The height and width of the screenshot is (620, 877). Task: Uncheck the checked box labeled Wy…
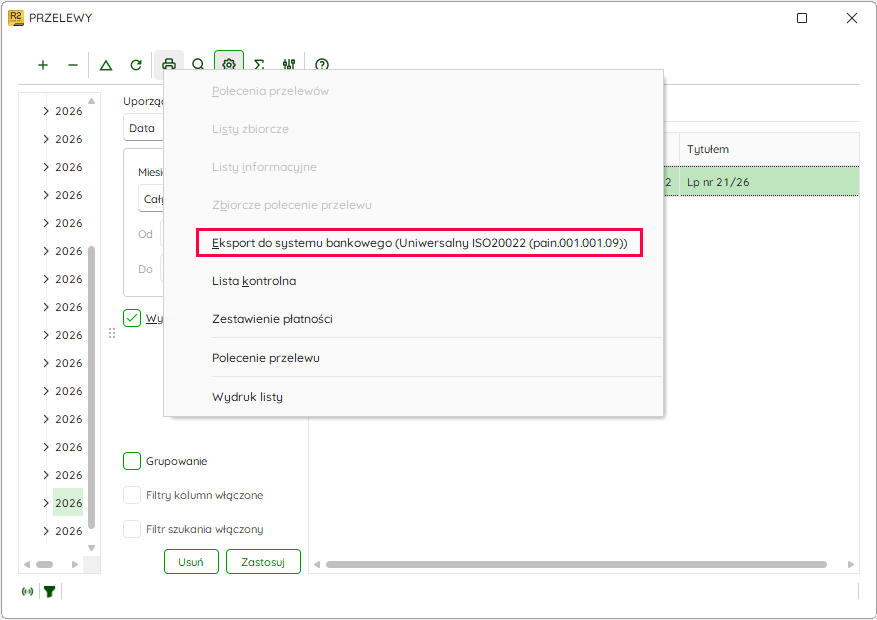(x=132, y=318)
